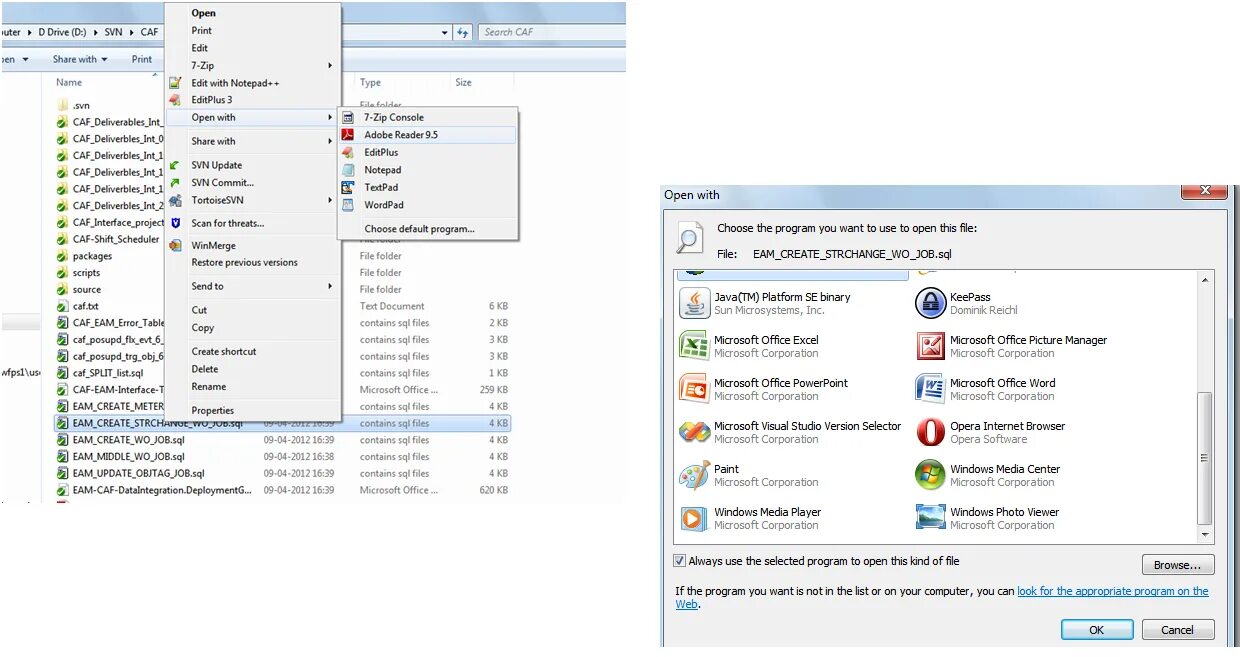
Task: Click Delete in the context menu
Action: (x=205, y=369)
